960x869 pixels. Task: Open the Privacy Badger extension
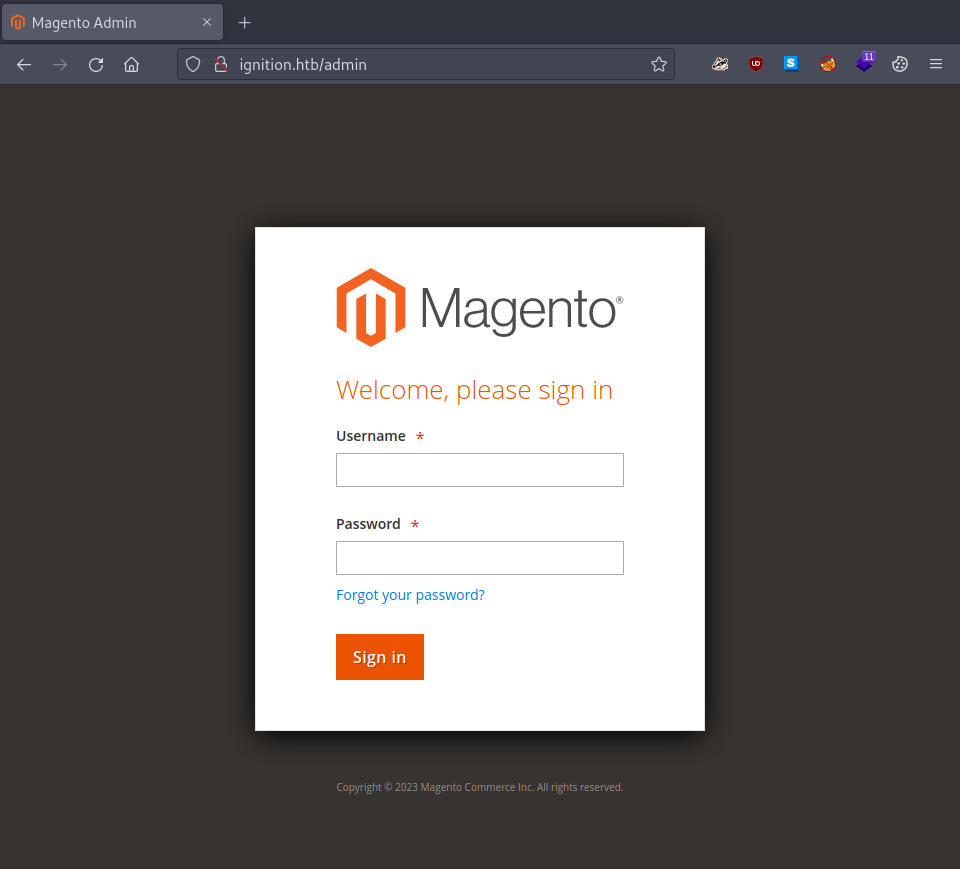[720, 64]
